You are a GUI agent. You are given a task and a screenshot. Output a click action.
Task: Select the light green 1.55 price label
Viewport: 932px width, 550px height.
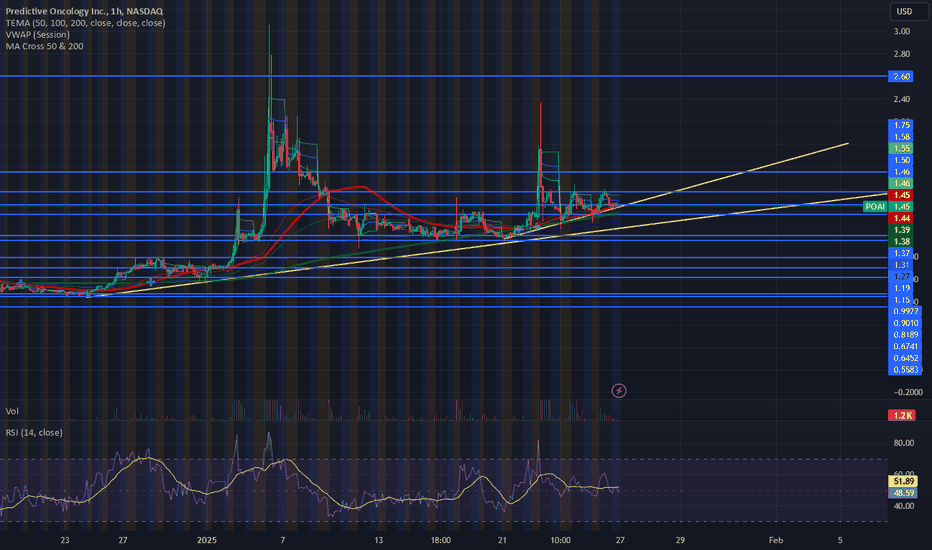[x=902, y=149]
